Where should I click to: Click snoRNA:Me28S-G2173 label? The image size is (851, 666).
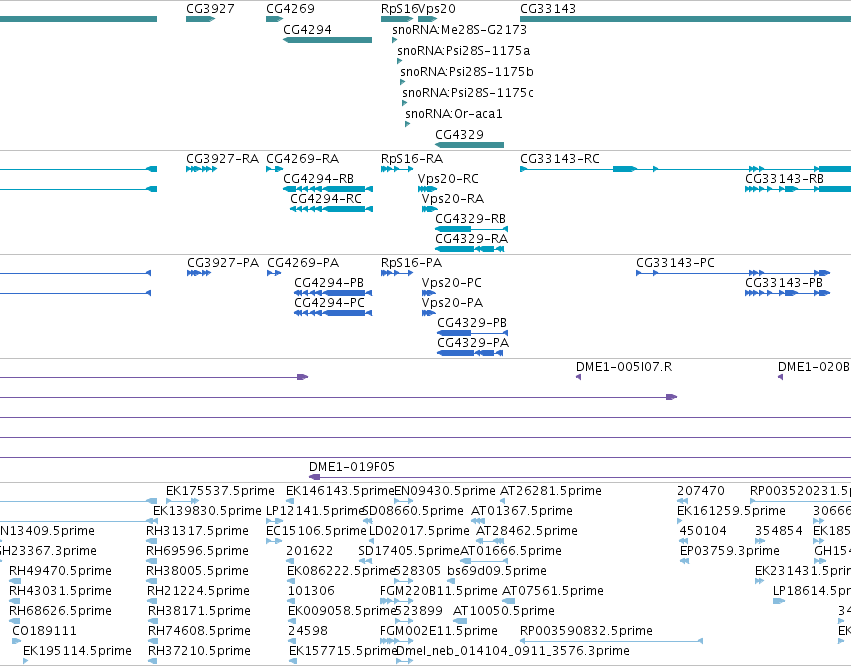[459, 29]
